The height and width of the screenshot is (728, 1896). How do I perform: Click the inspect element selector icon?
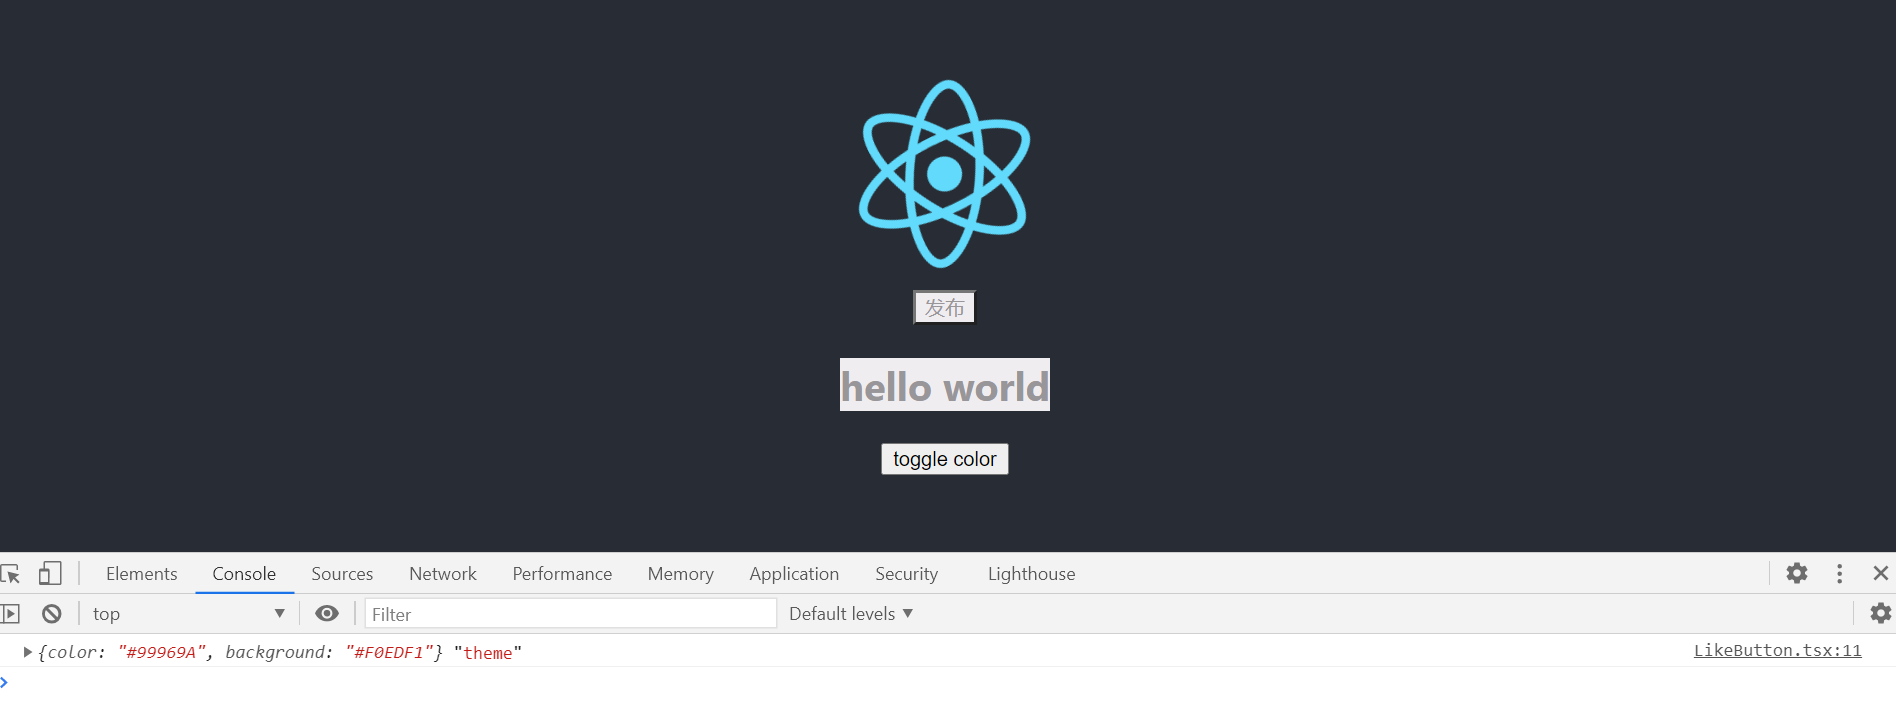pyautogui.click(x=11, y=574)
